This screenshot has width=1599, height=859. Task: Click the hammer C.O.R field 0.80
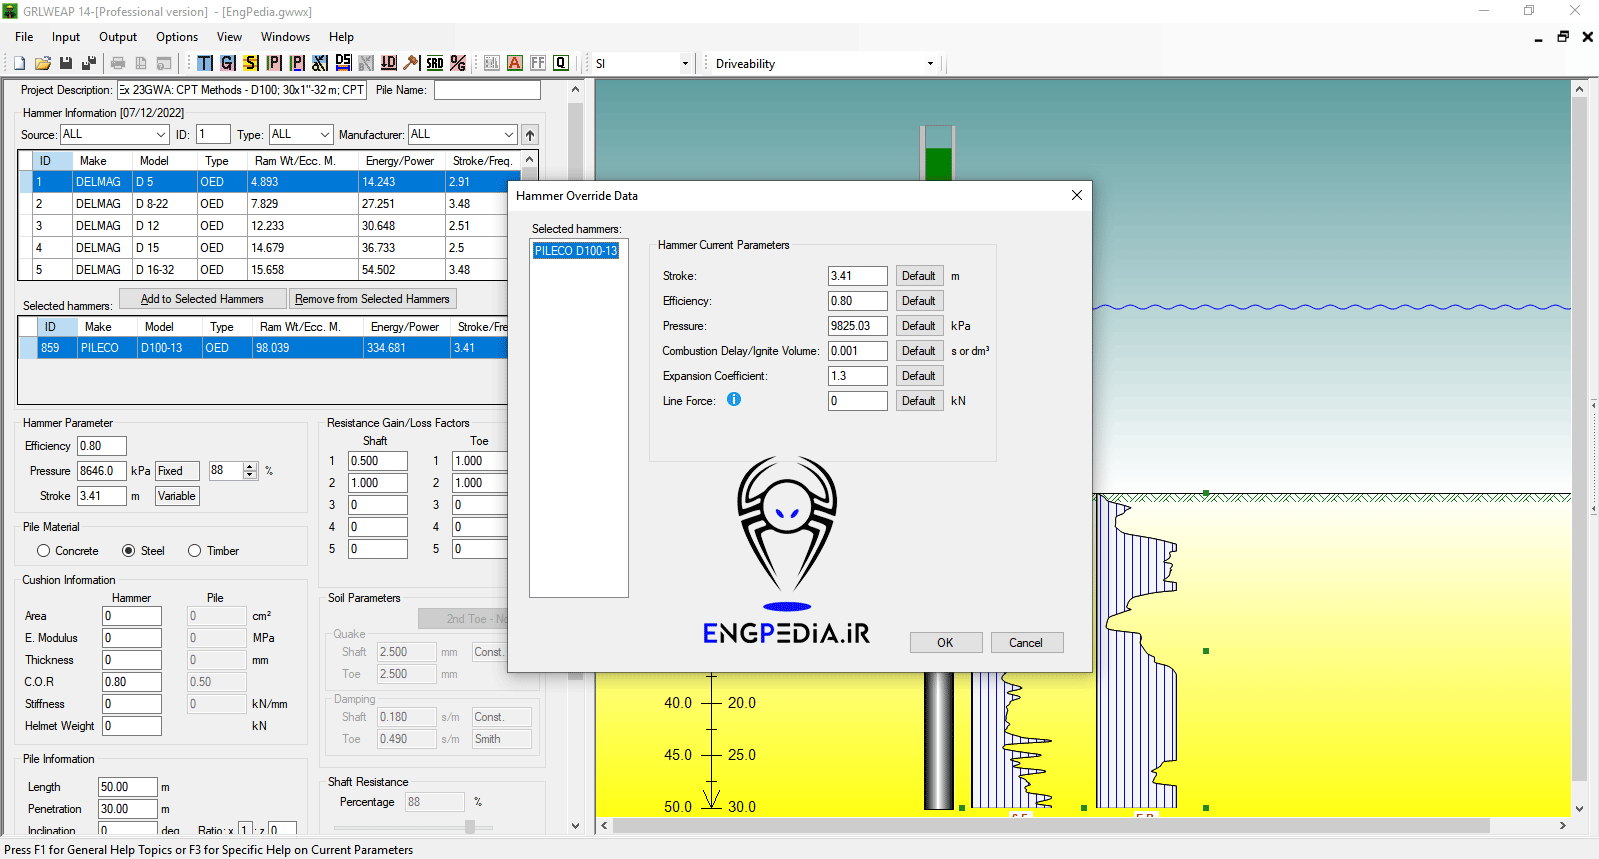click(131, 682)
